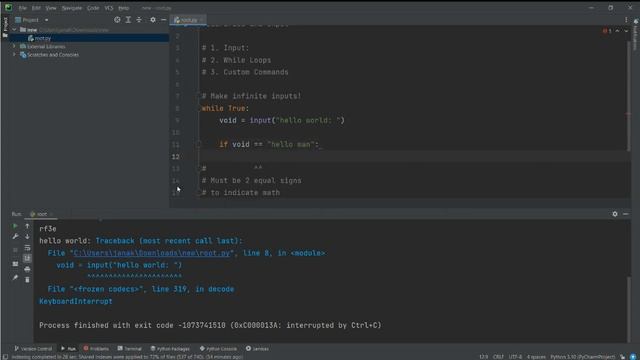Image resolution: width=640 pixels, height=360 pixels.
Task: Clear Run console with trash icon
Action: [27, 280]
